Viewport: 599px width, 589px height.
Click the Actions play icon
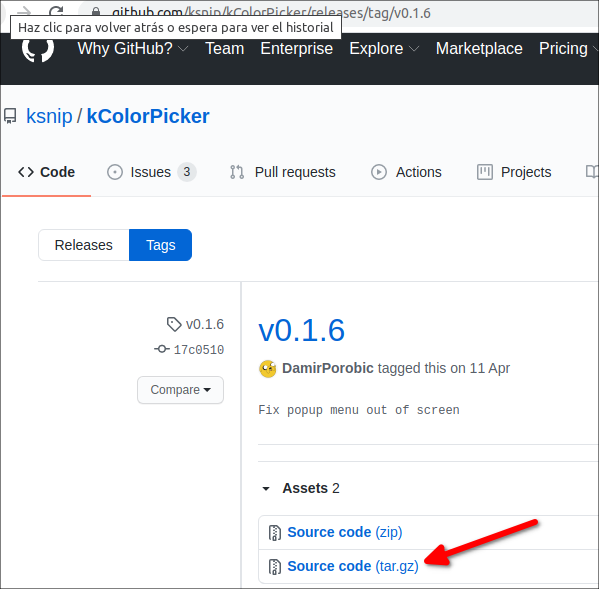(379, 172)
